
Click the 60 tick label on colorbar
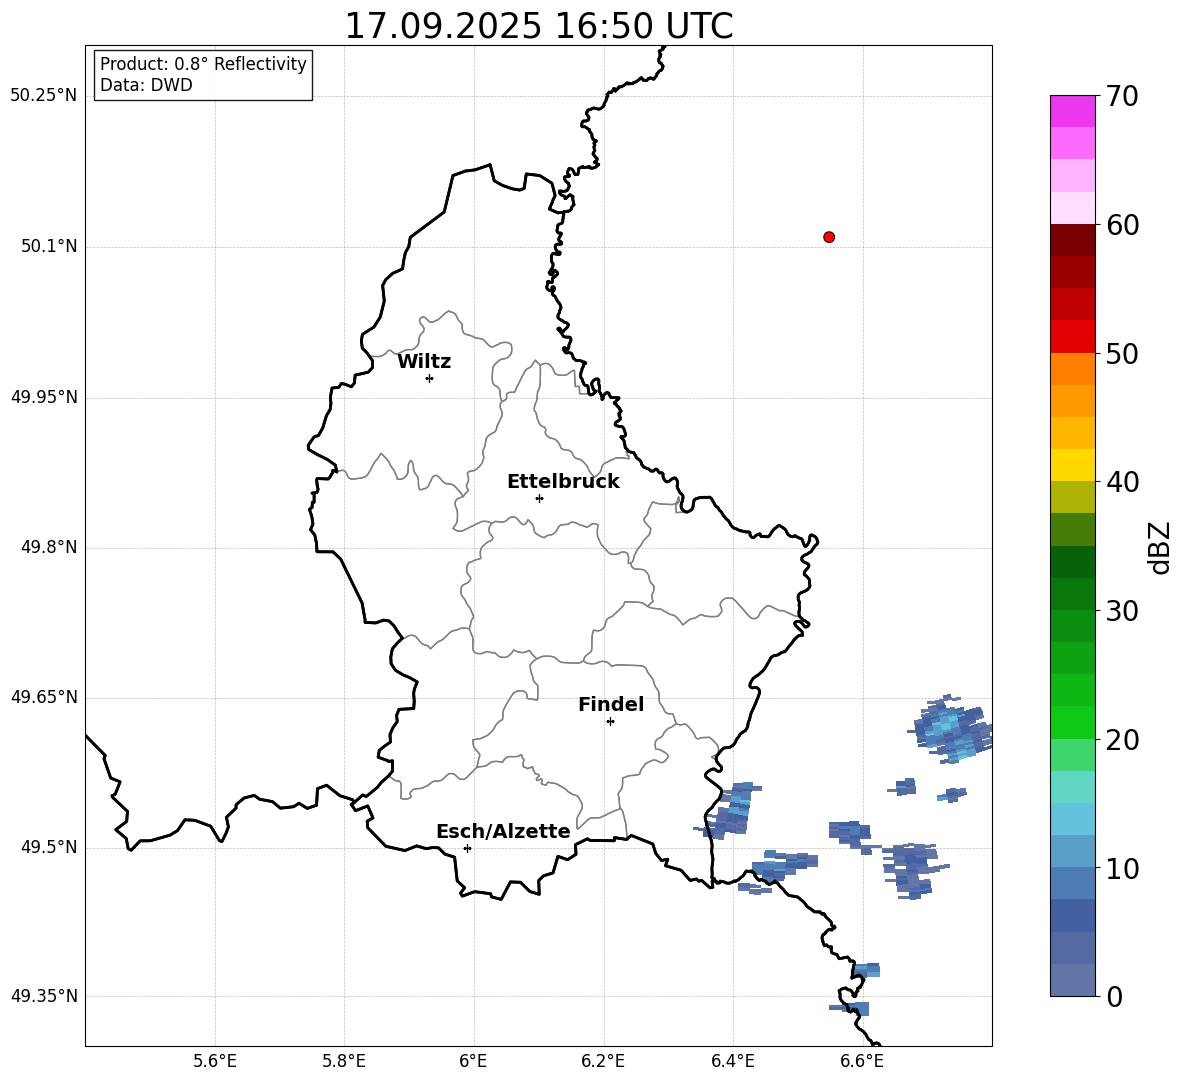1122,225
